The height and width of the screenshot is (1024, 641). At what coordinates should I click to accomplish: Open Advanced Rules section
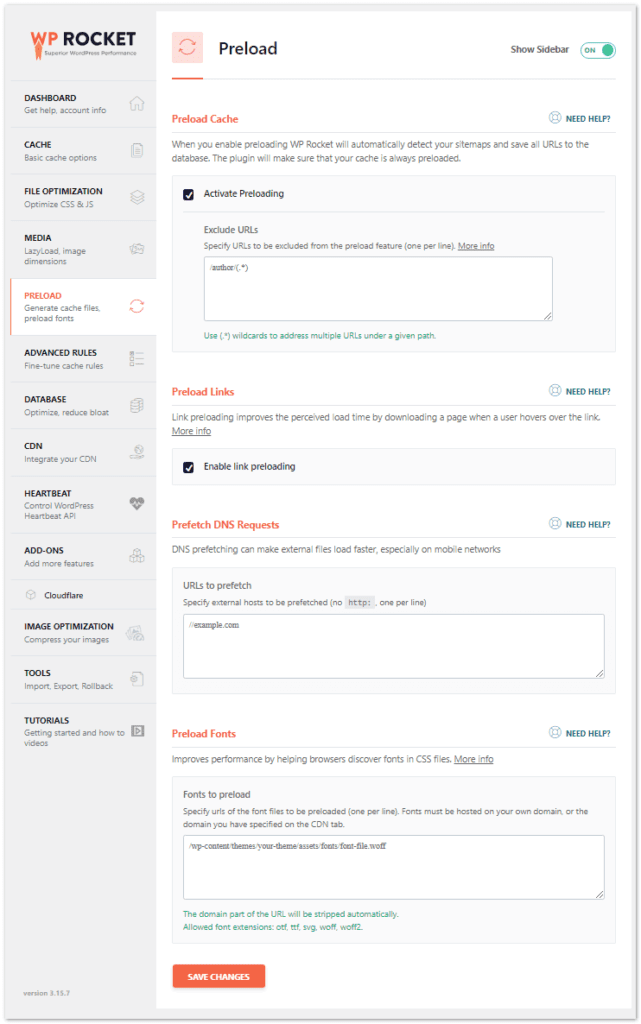[x=84, y=359]
